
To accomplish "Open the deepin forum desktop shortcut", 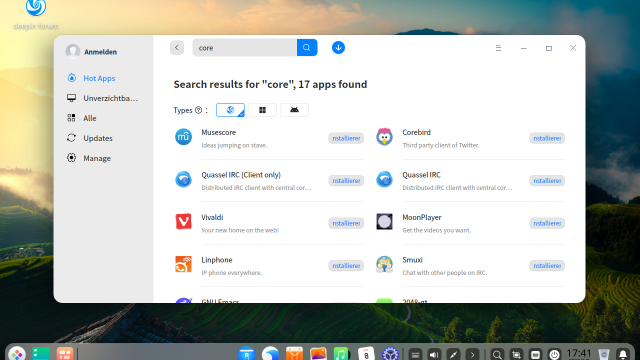I will tap(36, 14).
